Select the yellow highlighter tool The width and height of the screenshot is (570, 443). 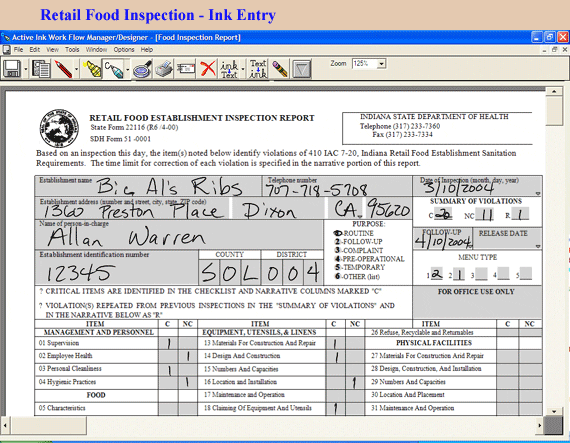pyautogui.click(x=91, y=69)
